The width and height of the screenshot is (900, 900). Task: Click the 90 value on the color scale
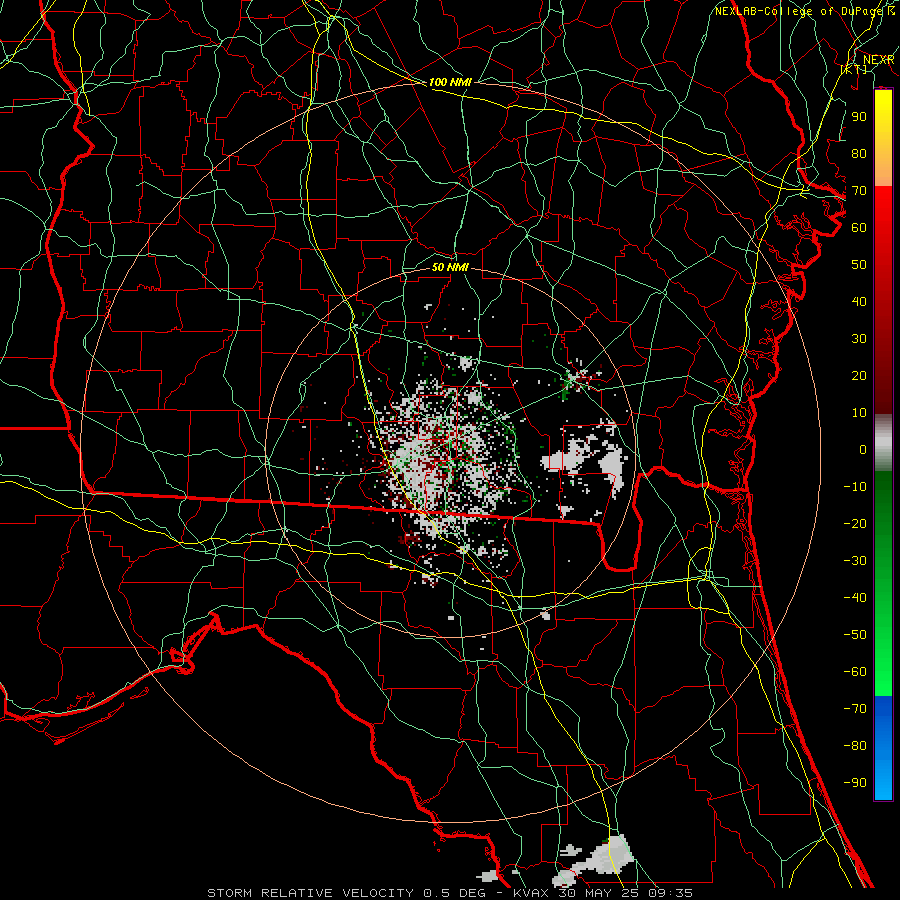click(x=859, y=117)
